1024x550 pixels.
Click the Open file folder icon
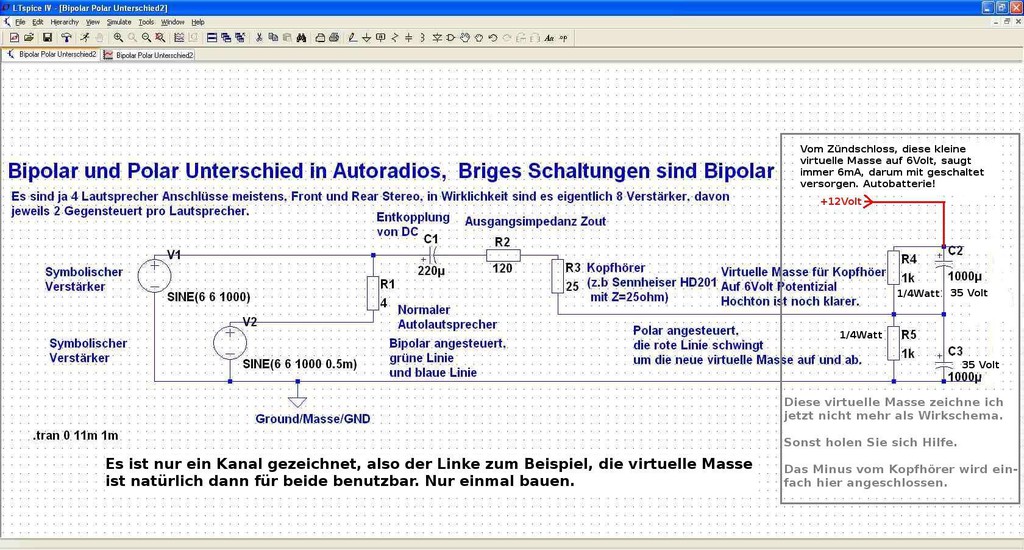[x=29, y=38]
